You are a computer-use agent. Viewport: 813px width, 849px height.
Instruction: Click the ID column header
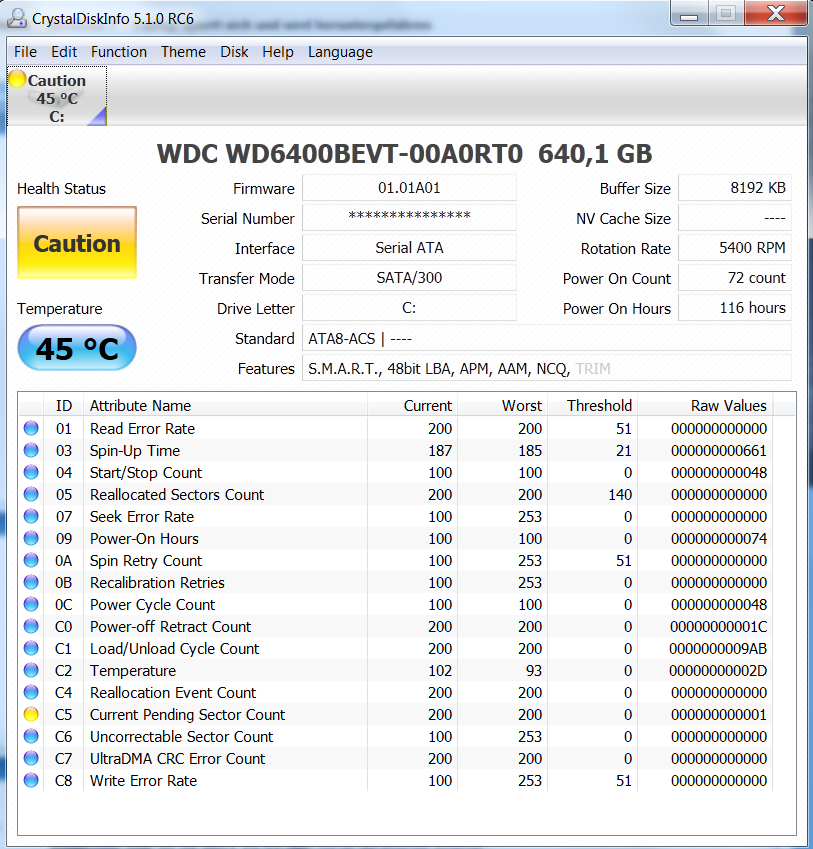pos(64,406)
